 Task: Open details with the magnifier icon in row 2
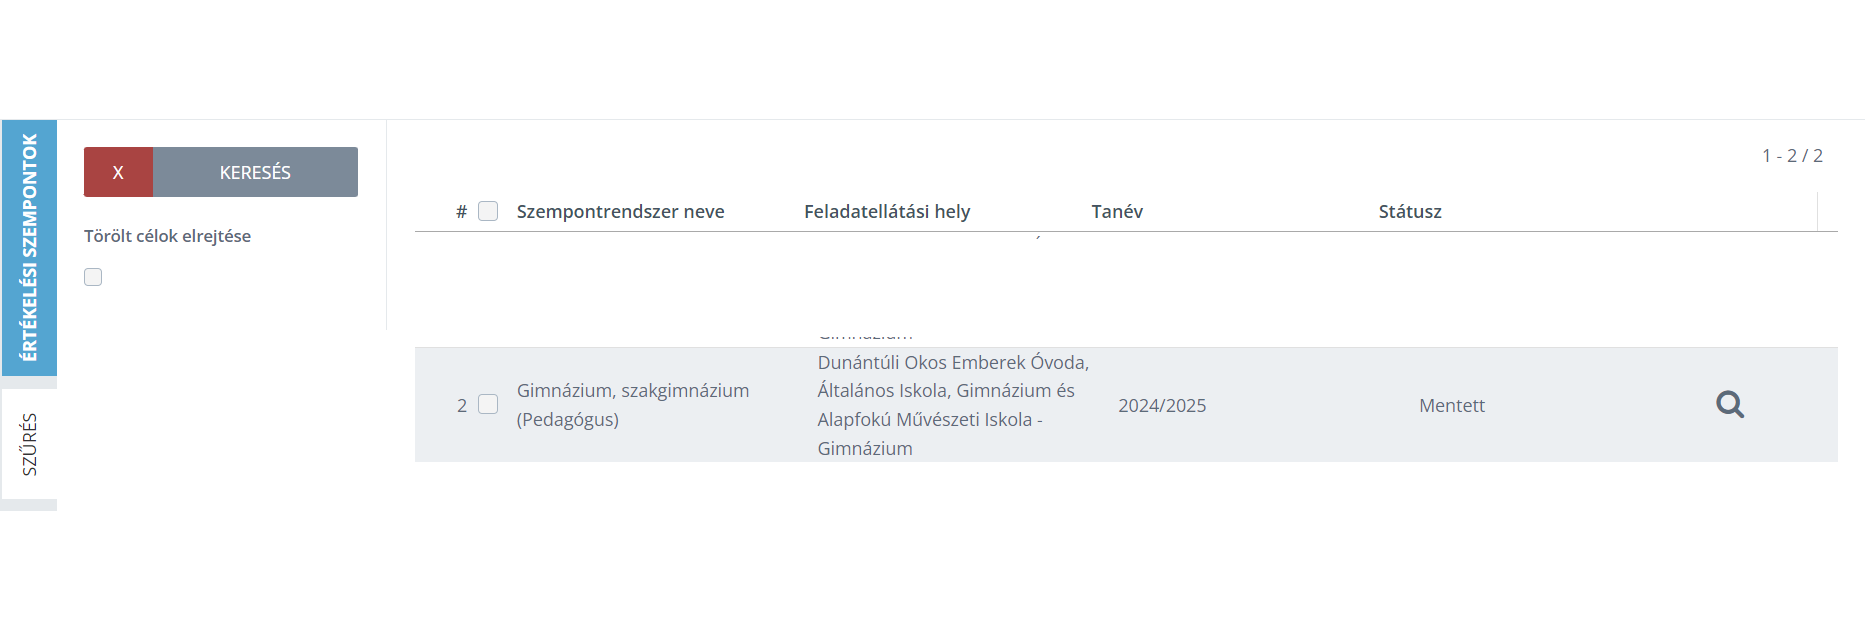(x=1730, y=404)
